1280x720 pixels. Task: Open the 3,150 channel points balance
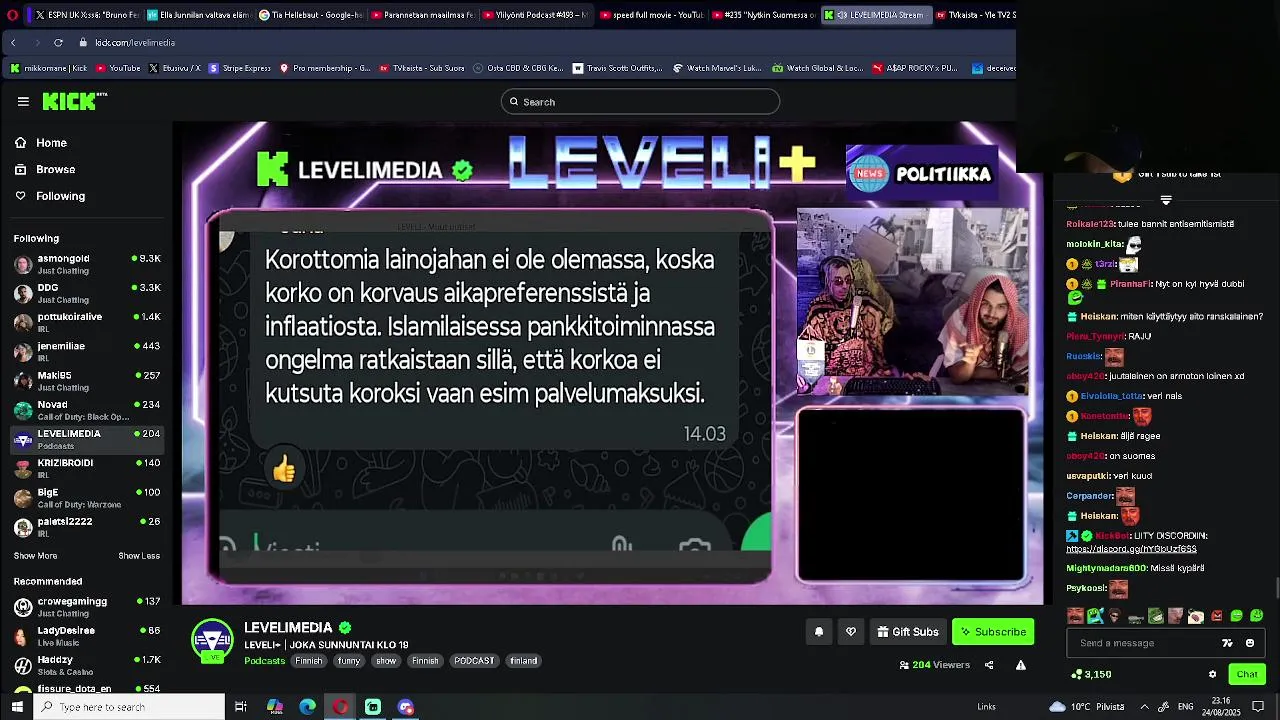pos(1091,674)
